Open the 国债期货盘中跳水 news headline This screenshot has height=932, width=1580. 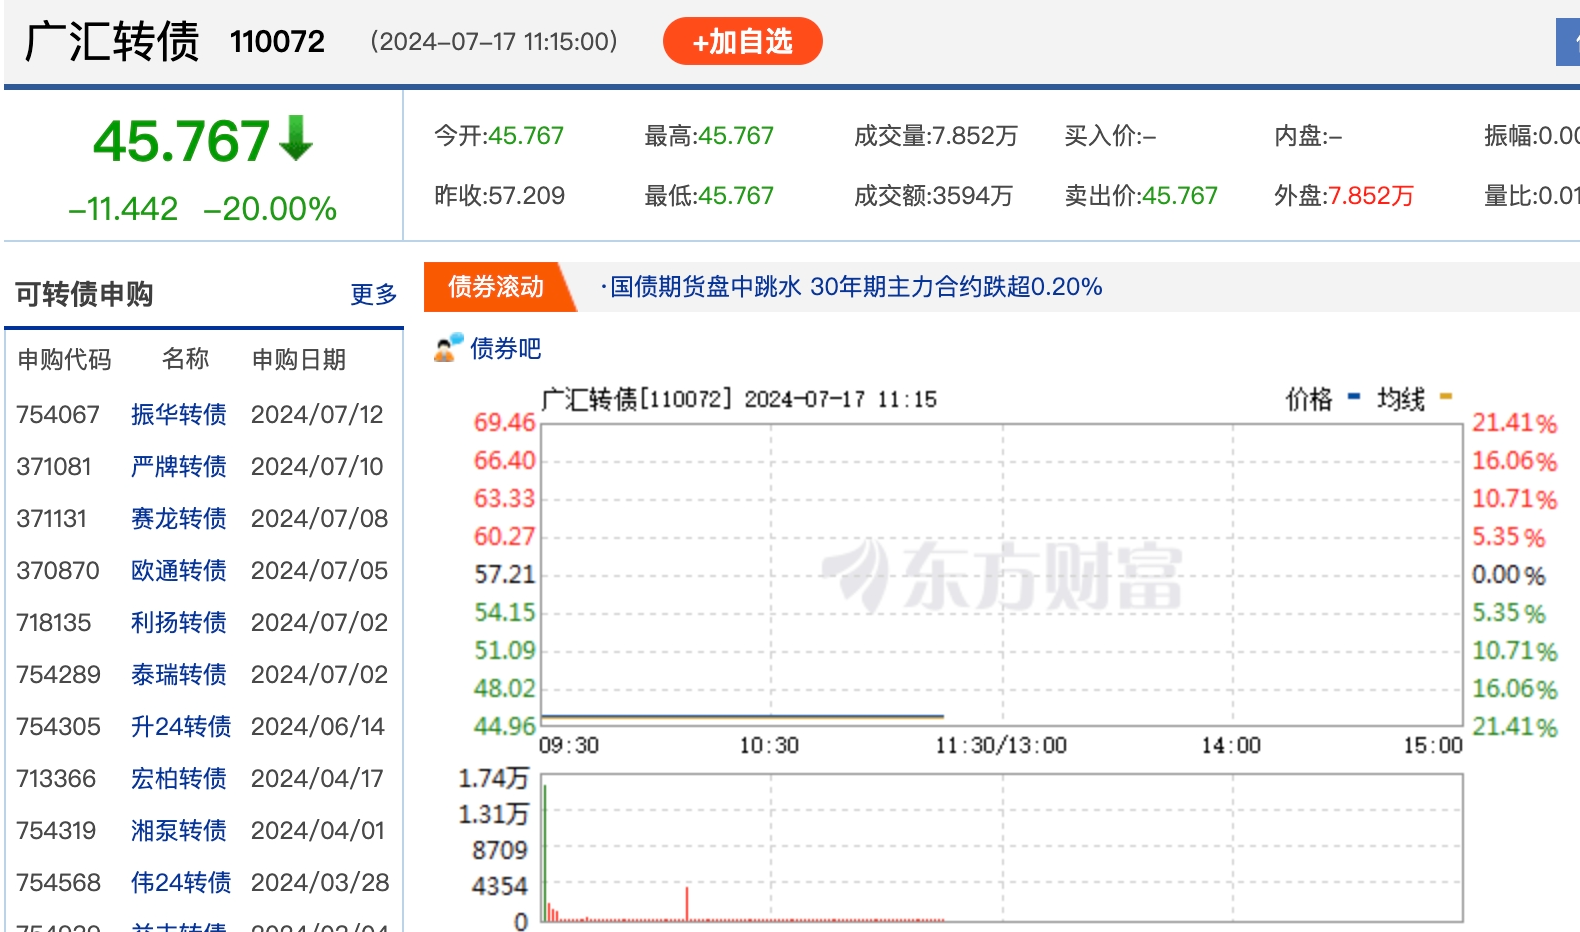[856, 287]
